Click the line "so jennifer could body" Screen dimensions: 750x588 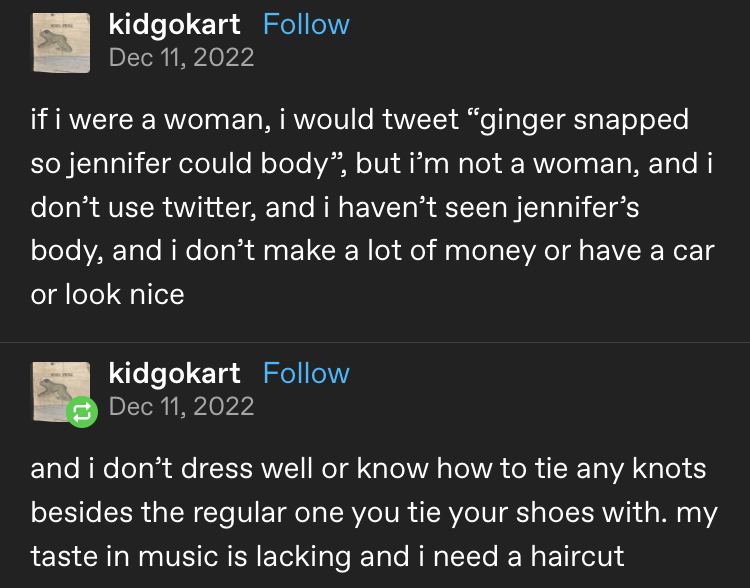pyautogui.click(x=372, y=164)
